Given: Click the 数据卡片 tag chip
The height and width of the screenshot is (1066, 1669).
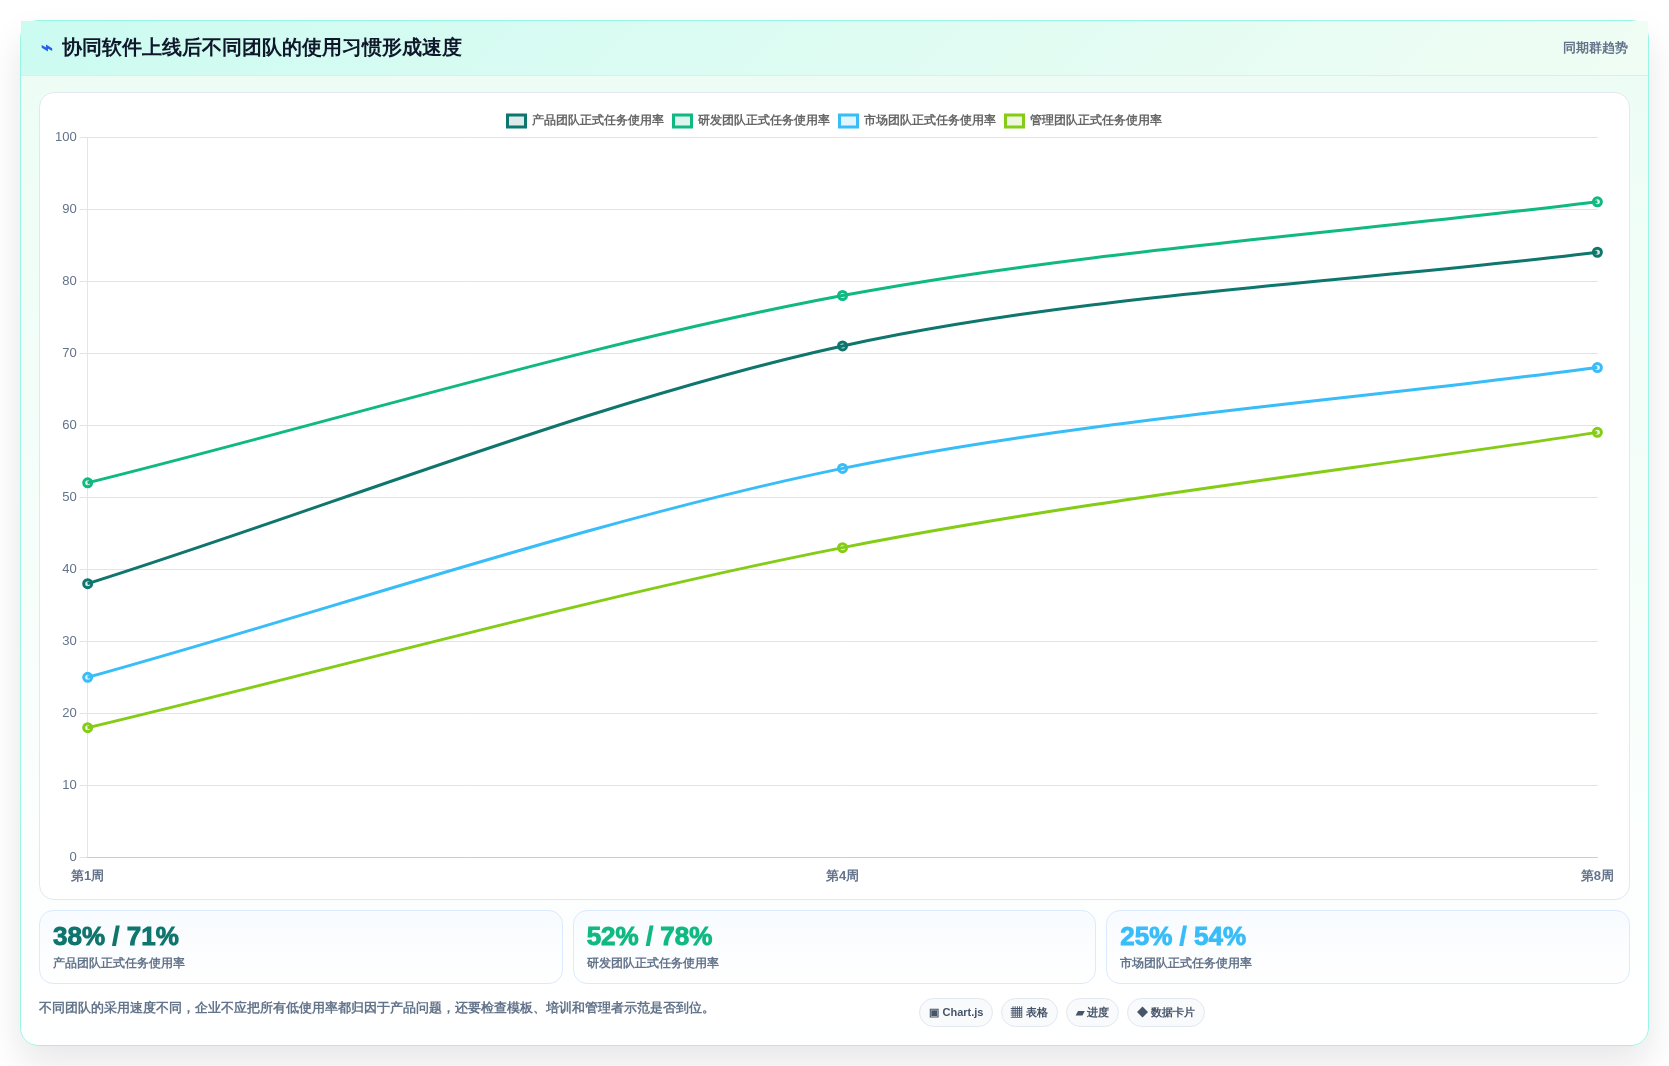Looking at the screenshot, I should pos(1166,1012).
